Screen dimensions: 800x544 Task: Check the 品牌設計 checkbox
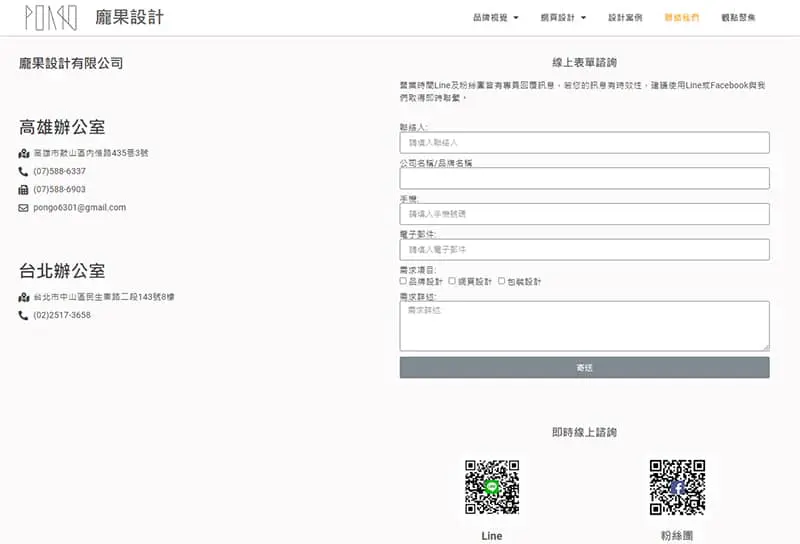403,281
